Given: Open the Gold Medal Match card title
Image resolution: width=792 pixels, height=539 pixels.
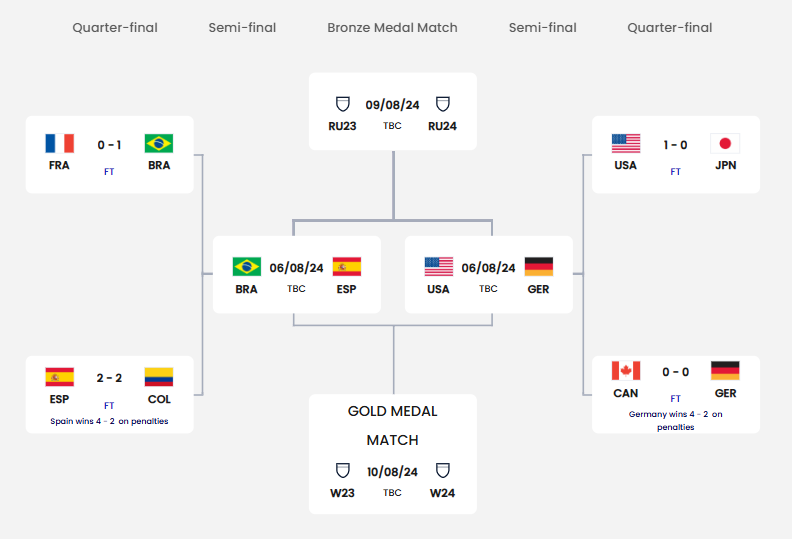Looking at the screenshot, I should 392,425.
